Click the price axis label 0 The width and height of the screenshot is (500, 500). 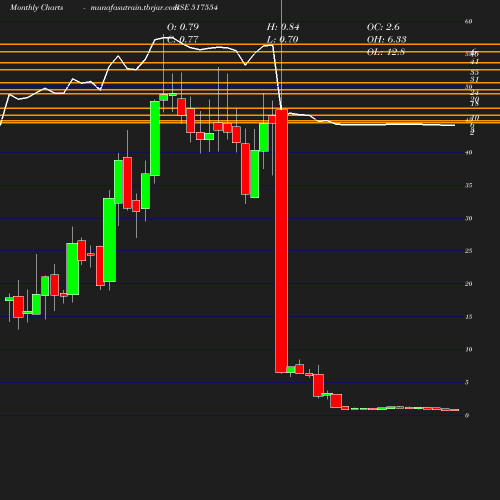467,415
